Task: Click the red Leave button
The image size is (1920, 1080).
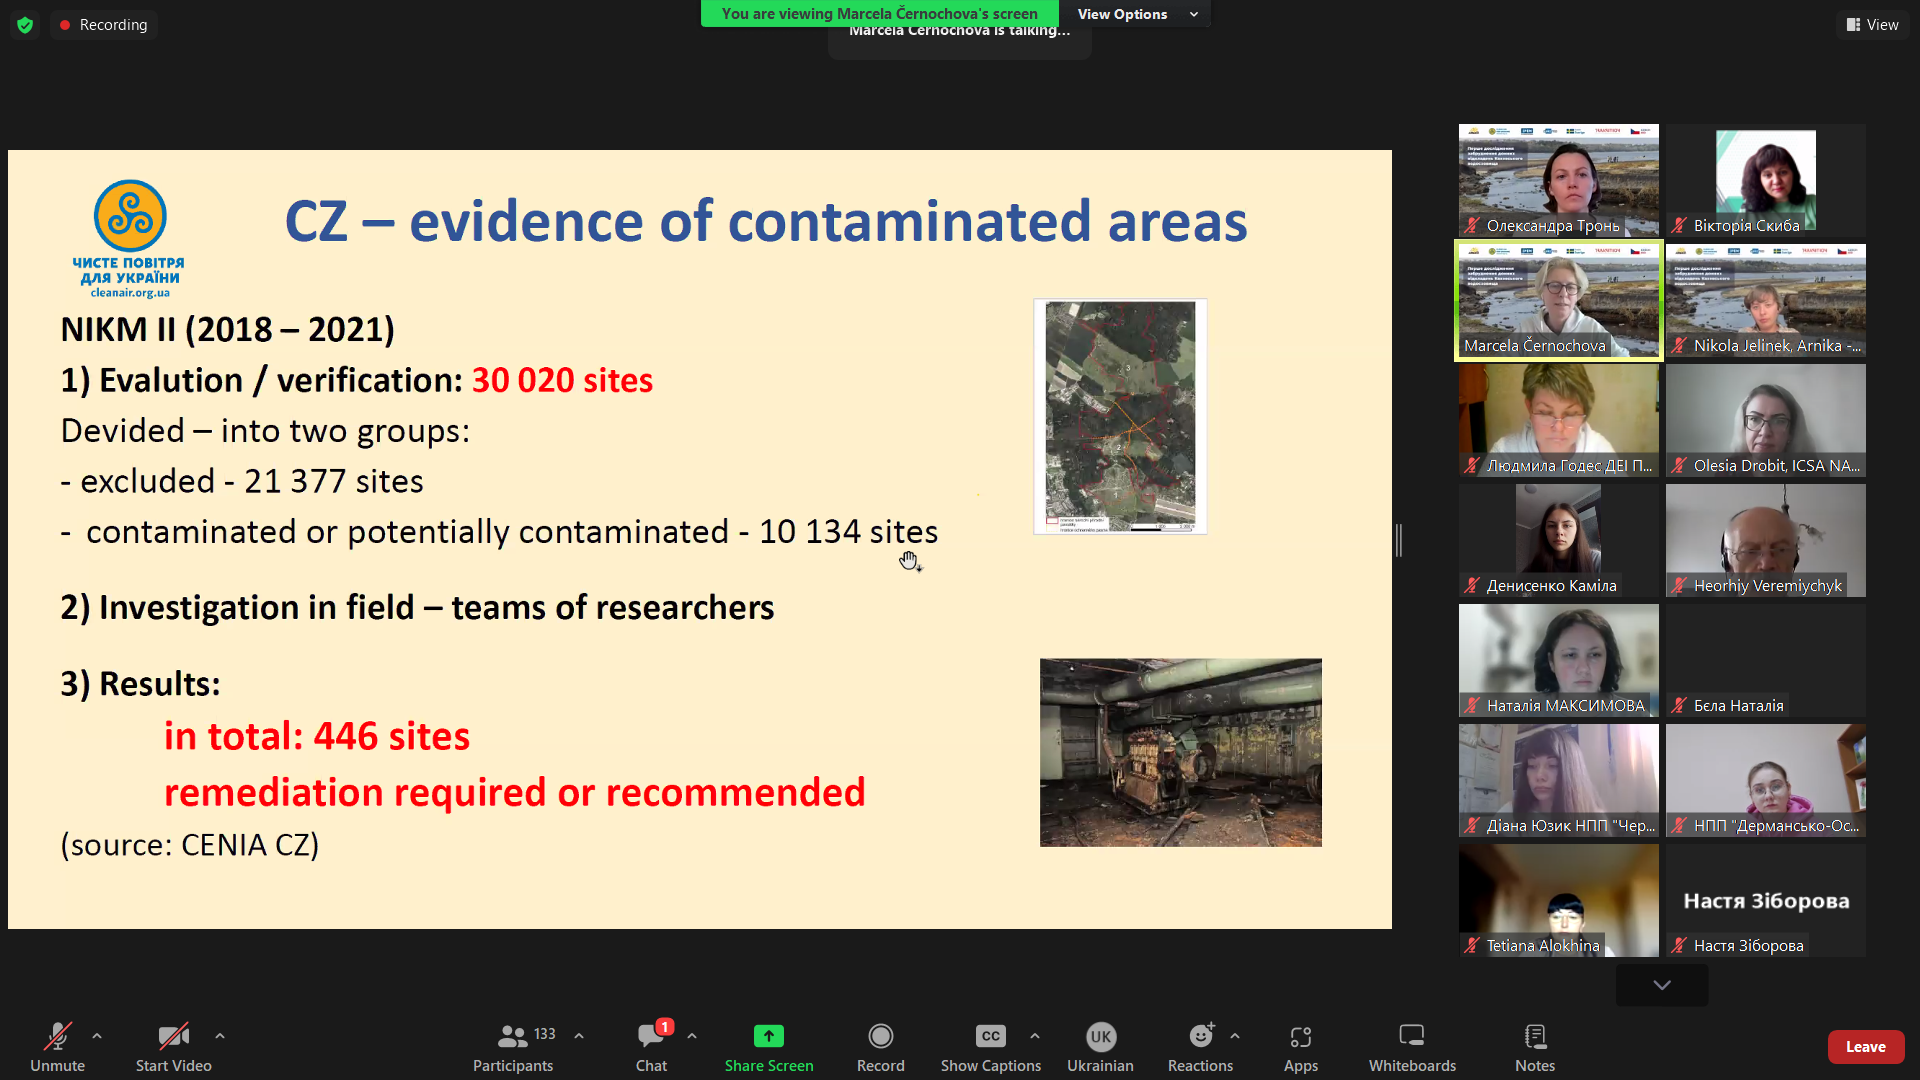Action: [x=1865, y=1047]
